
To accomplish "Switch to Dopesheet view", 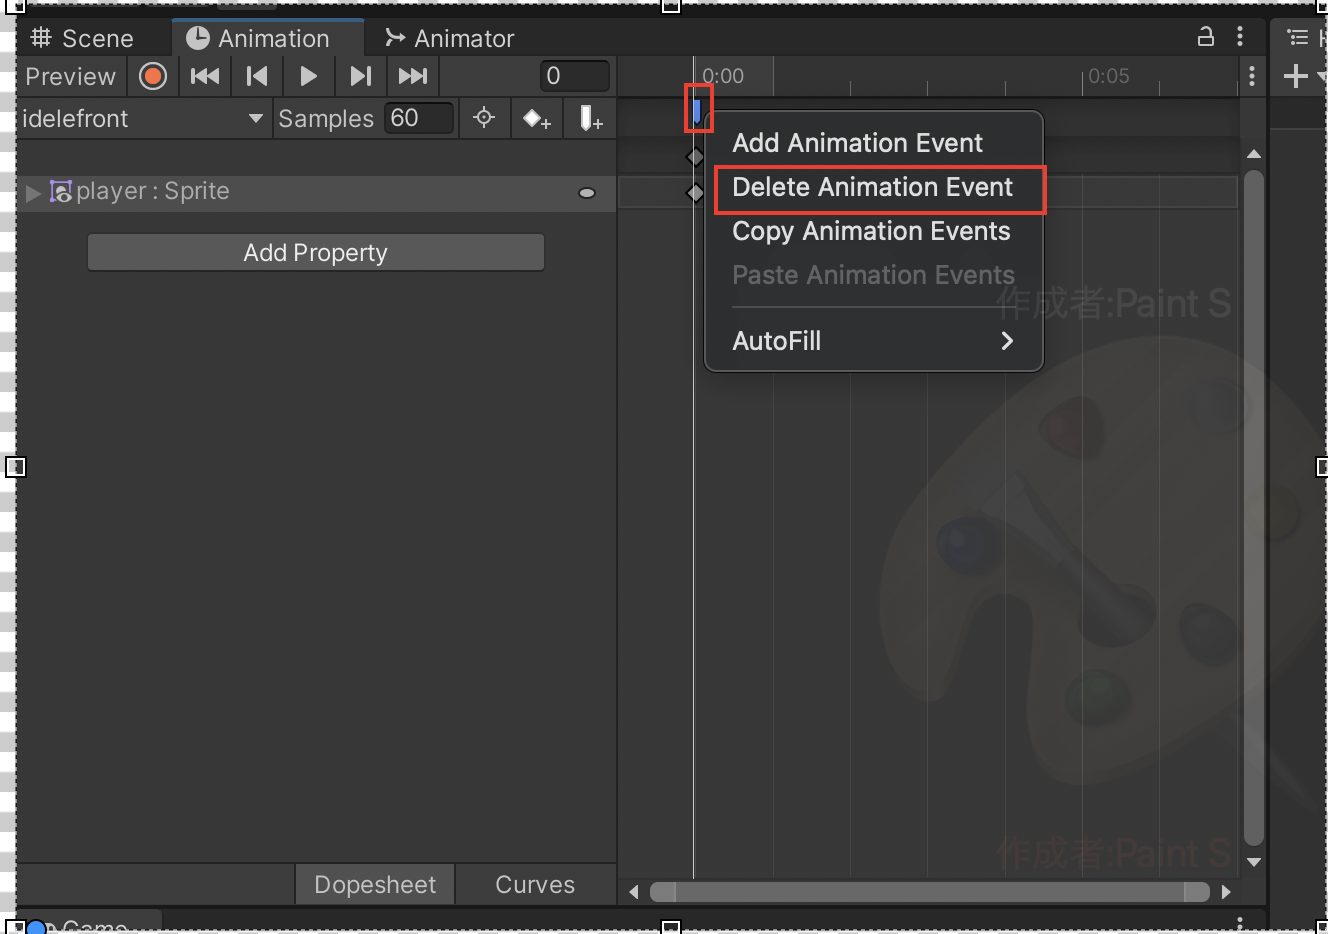I will tap(375, 885).
